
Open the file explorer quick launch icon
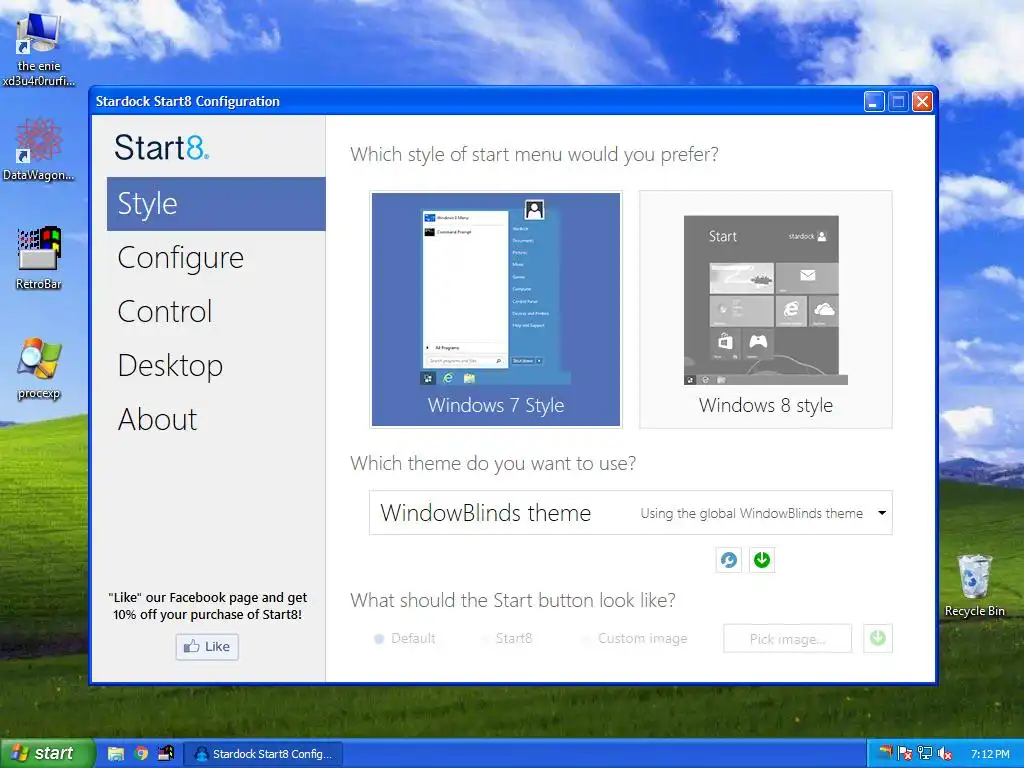coord(116,753)
